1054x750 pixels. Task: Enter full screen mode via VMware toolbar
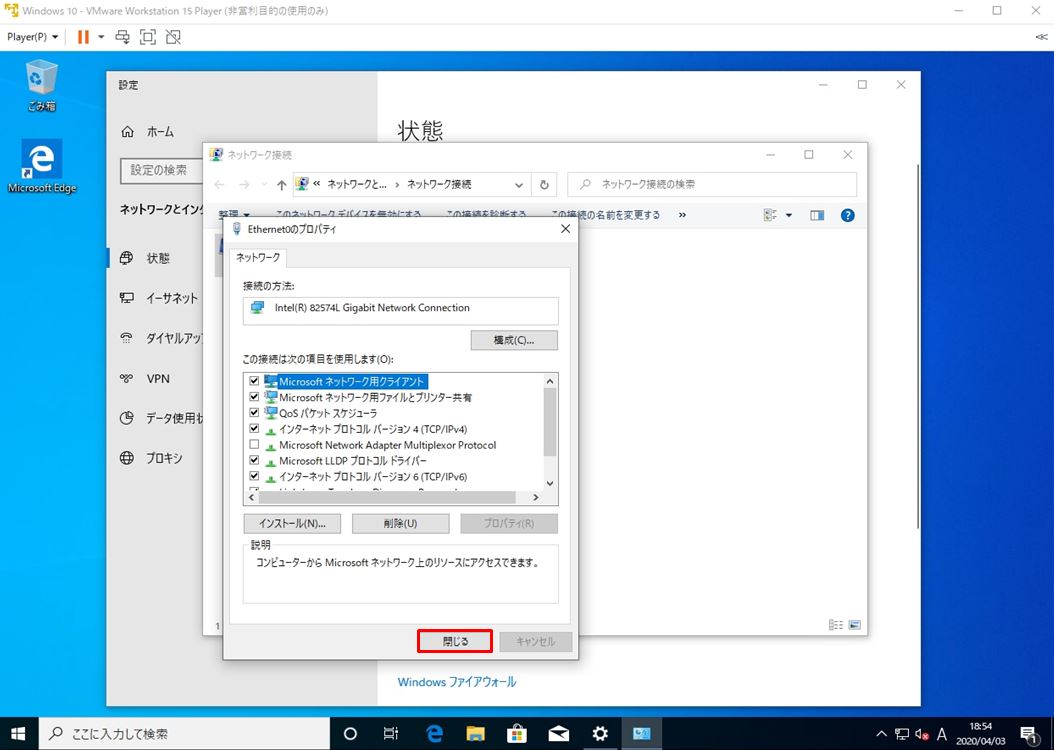pyautogui.click(x=148, y=37)
